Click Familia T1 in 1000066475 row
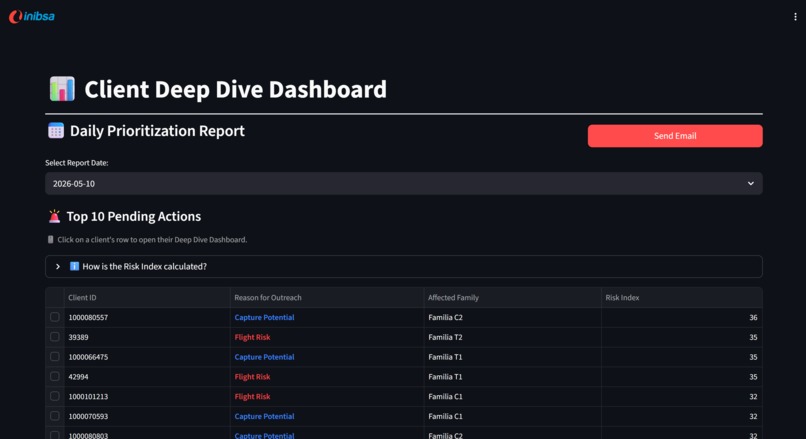806x439 pixels. pyautogui.click(x=445, y=357)
